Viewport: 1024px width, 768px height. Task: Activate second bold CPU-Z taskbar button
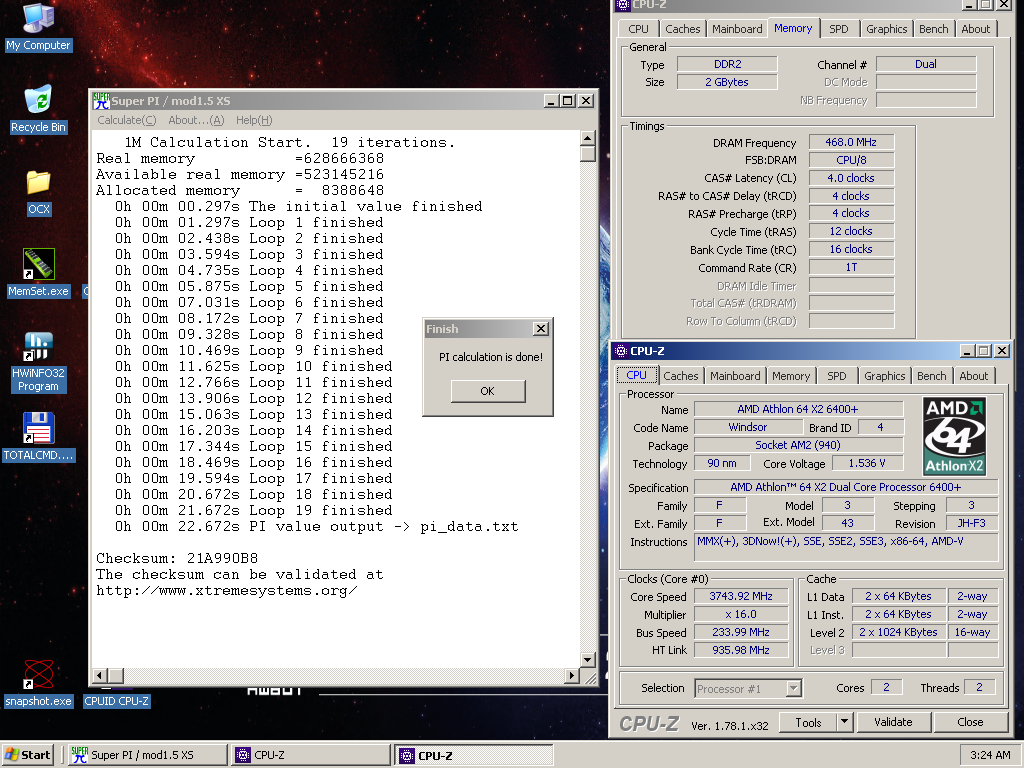(474, 755)
